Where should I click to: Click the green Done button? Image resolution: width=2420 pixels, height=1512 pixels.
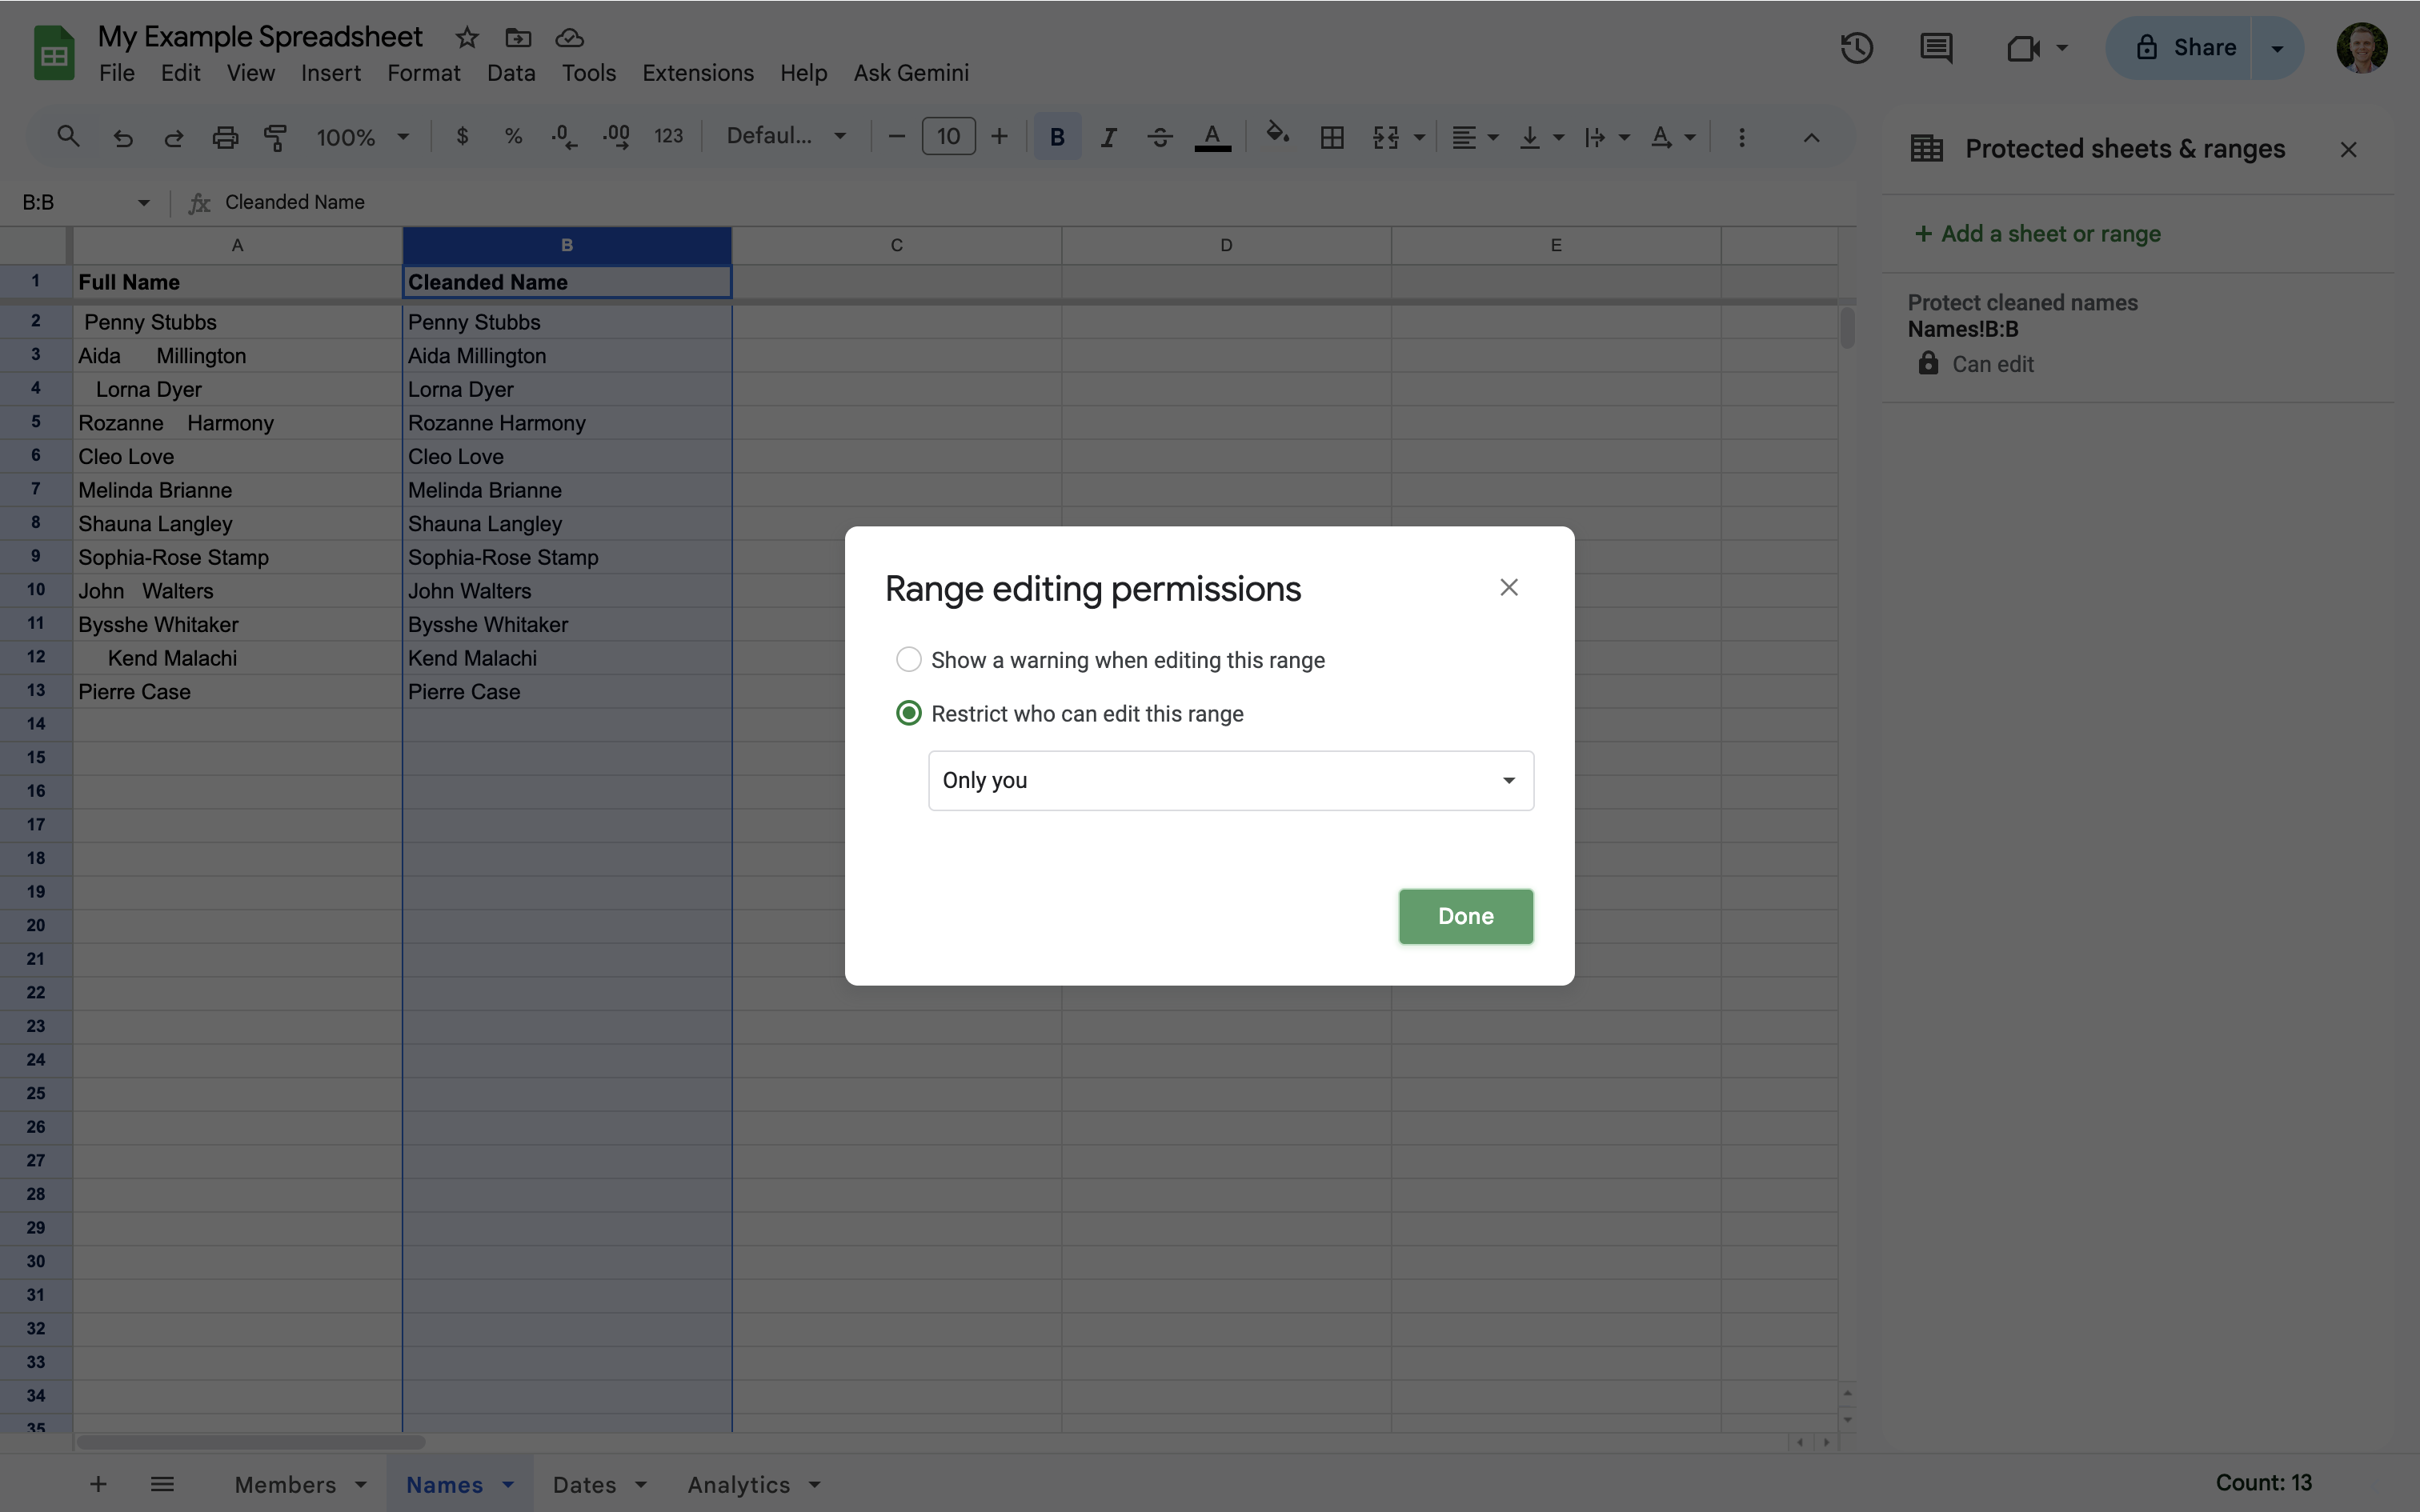(1465, 916)
